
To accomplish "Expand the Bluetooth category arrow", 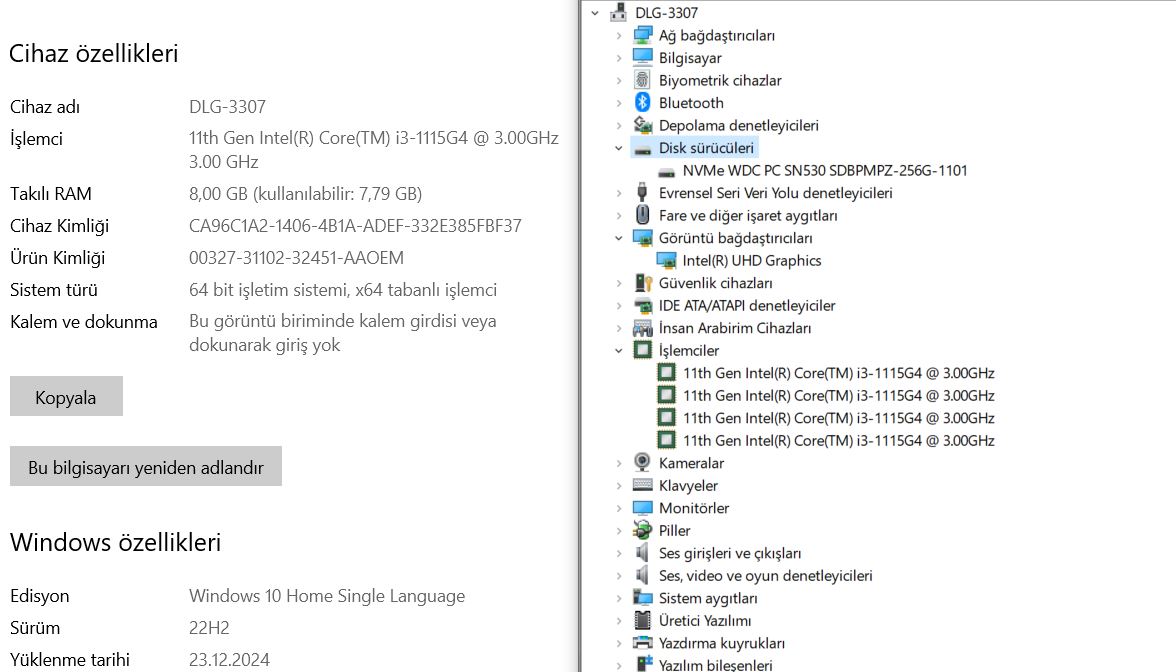I will point(619,103).
